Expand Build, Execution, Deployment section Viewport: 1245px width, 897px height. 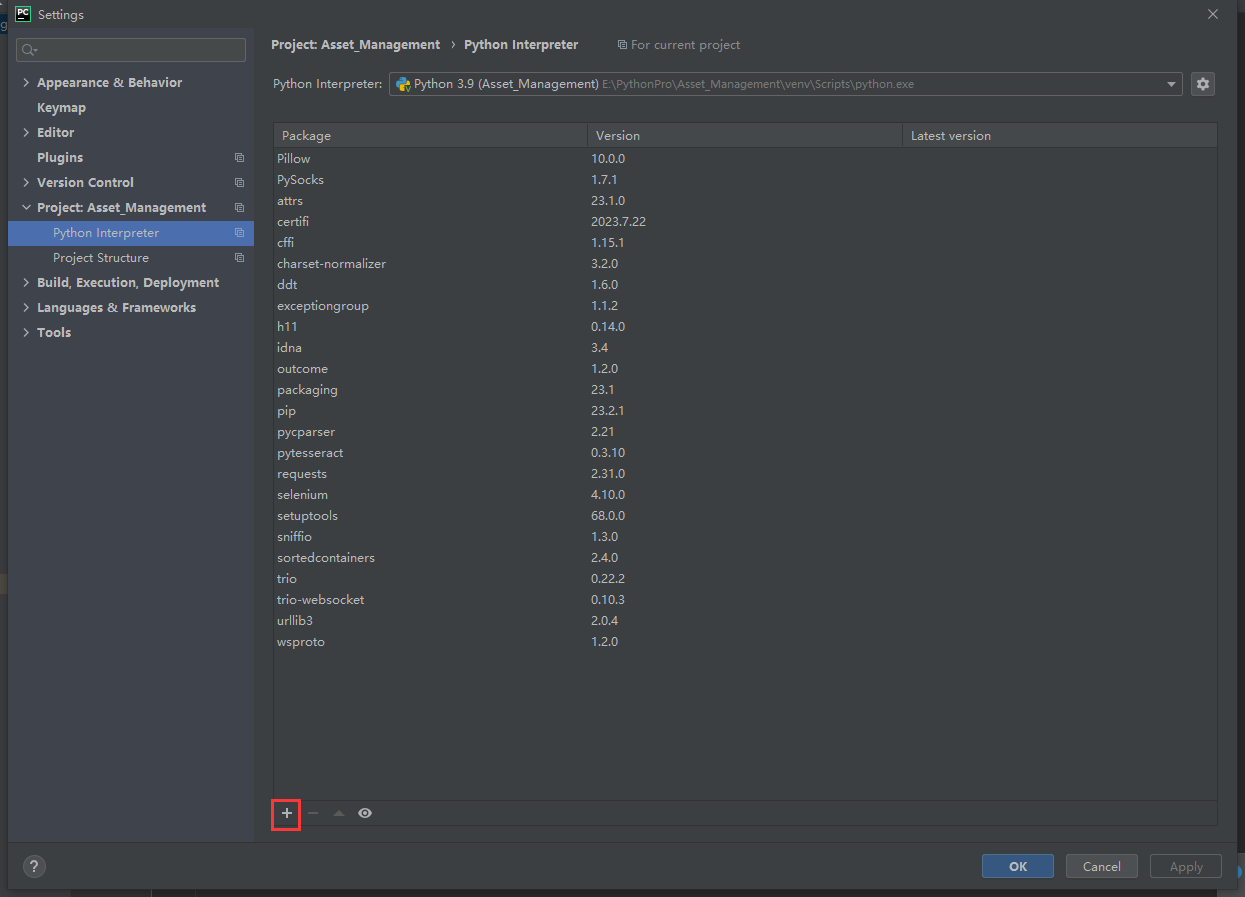[x=26, y=283]
